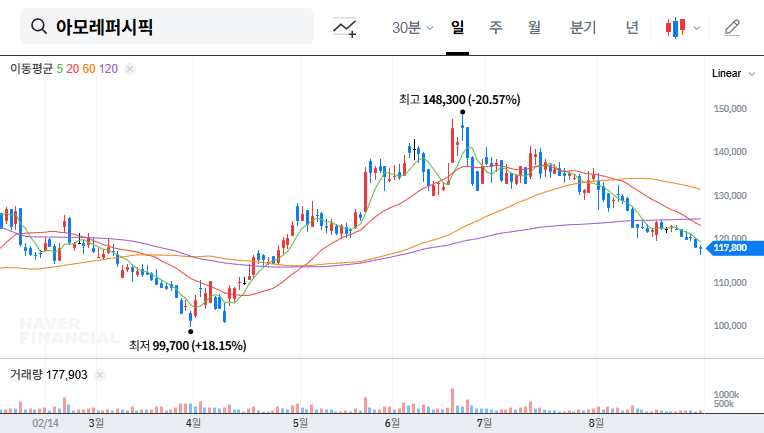The image size is (764, 433).
Task: Click the 거래량 177,903 label
Action: [49, 375]
